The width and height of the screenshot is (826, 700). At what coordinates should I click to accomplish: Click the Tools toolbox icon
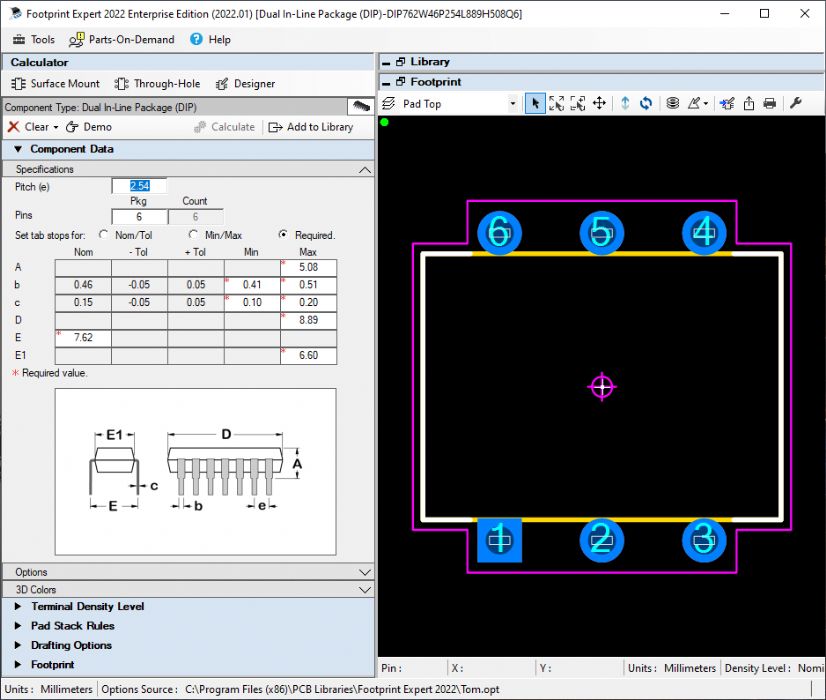[x=19, y=40]
